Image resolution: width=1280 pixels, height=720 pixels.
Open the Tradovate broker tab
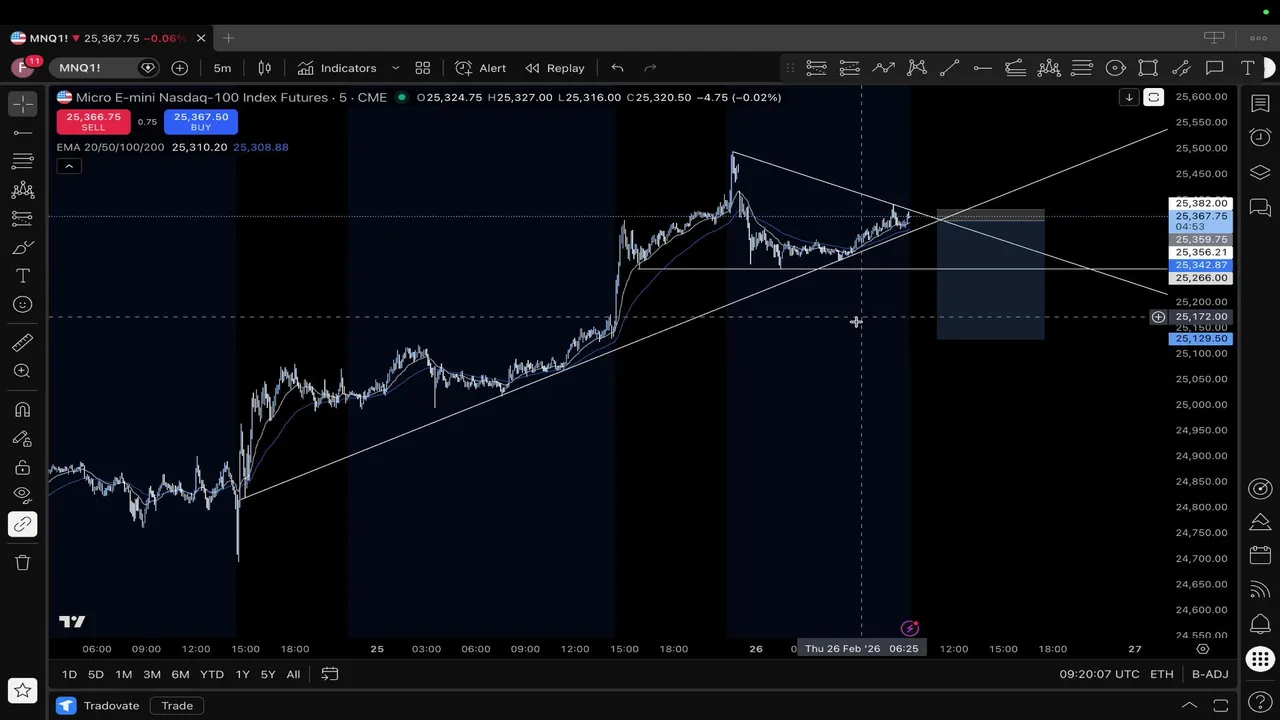point(100,706)
